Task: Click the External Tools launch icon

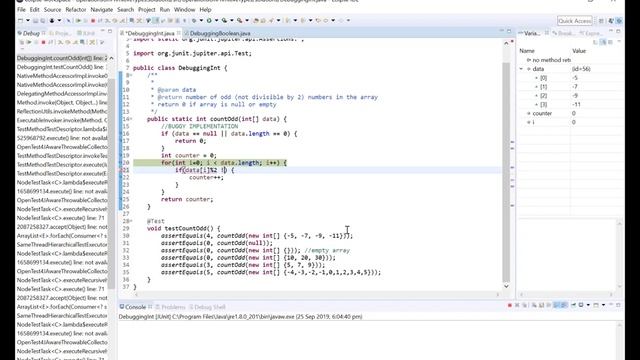Action: click(x=239, y=20)
